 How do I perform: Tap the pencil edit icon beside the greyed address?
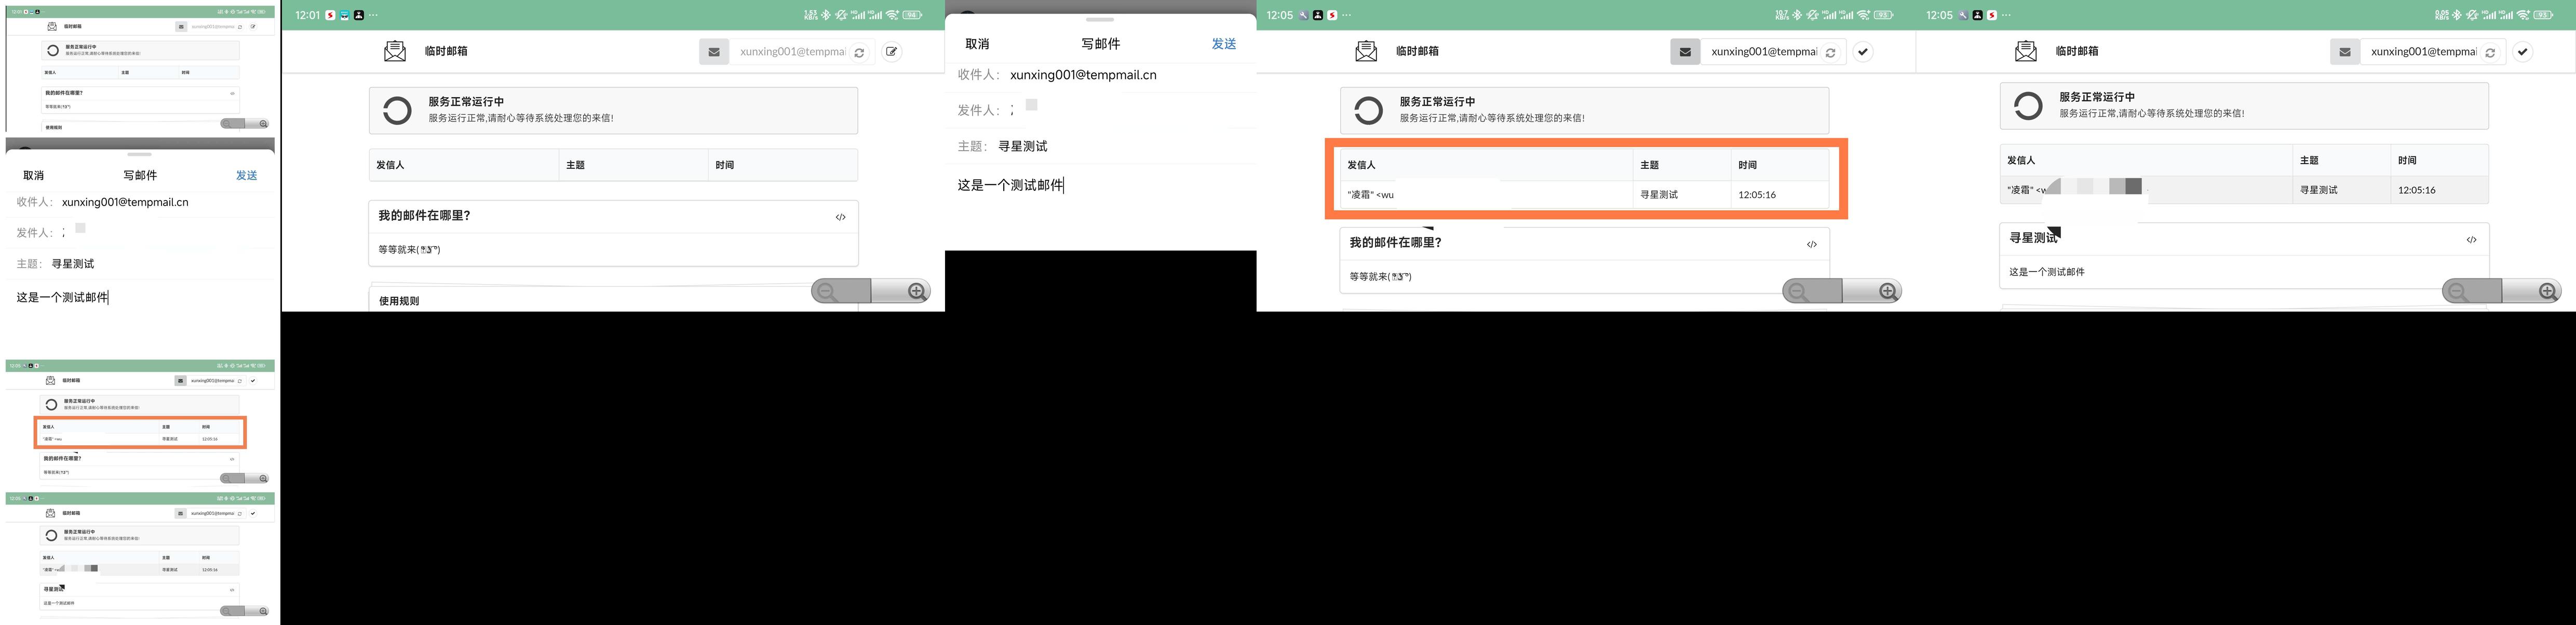tap(891, 52)
